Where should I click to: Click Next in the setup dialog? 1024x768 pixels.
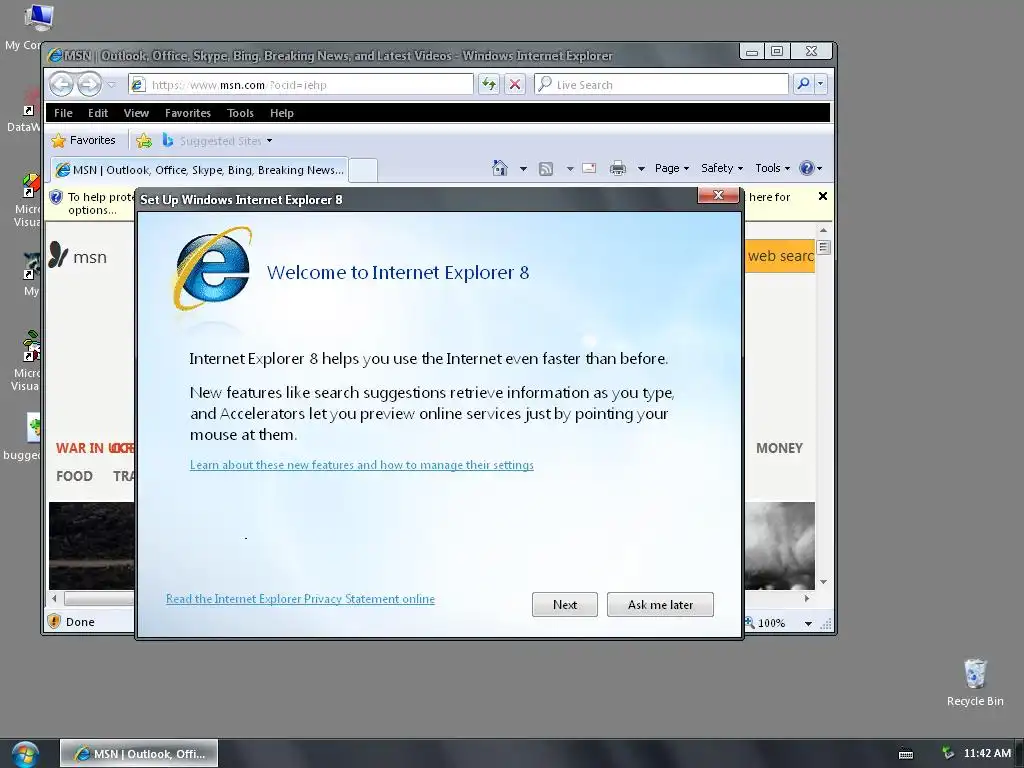pos(565,605)
